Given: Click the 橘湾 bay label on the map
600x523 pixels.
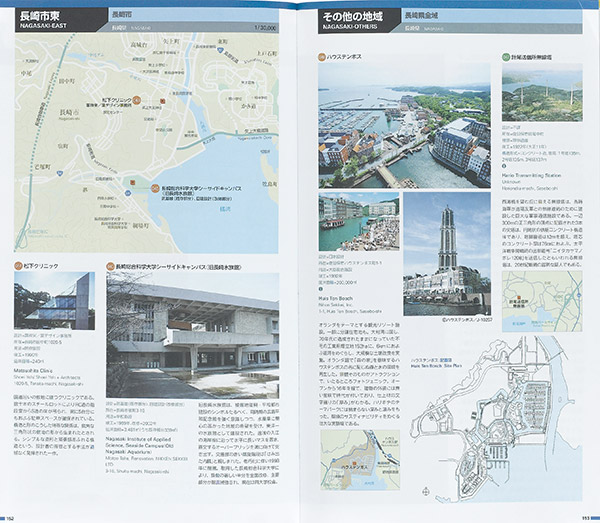Looking at the screenshot, I should 225,209.
